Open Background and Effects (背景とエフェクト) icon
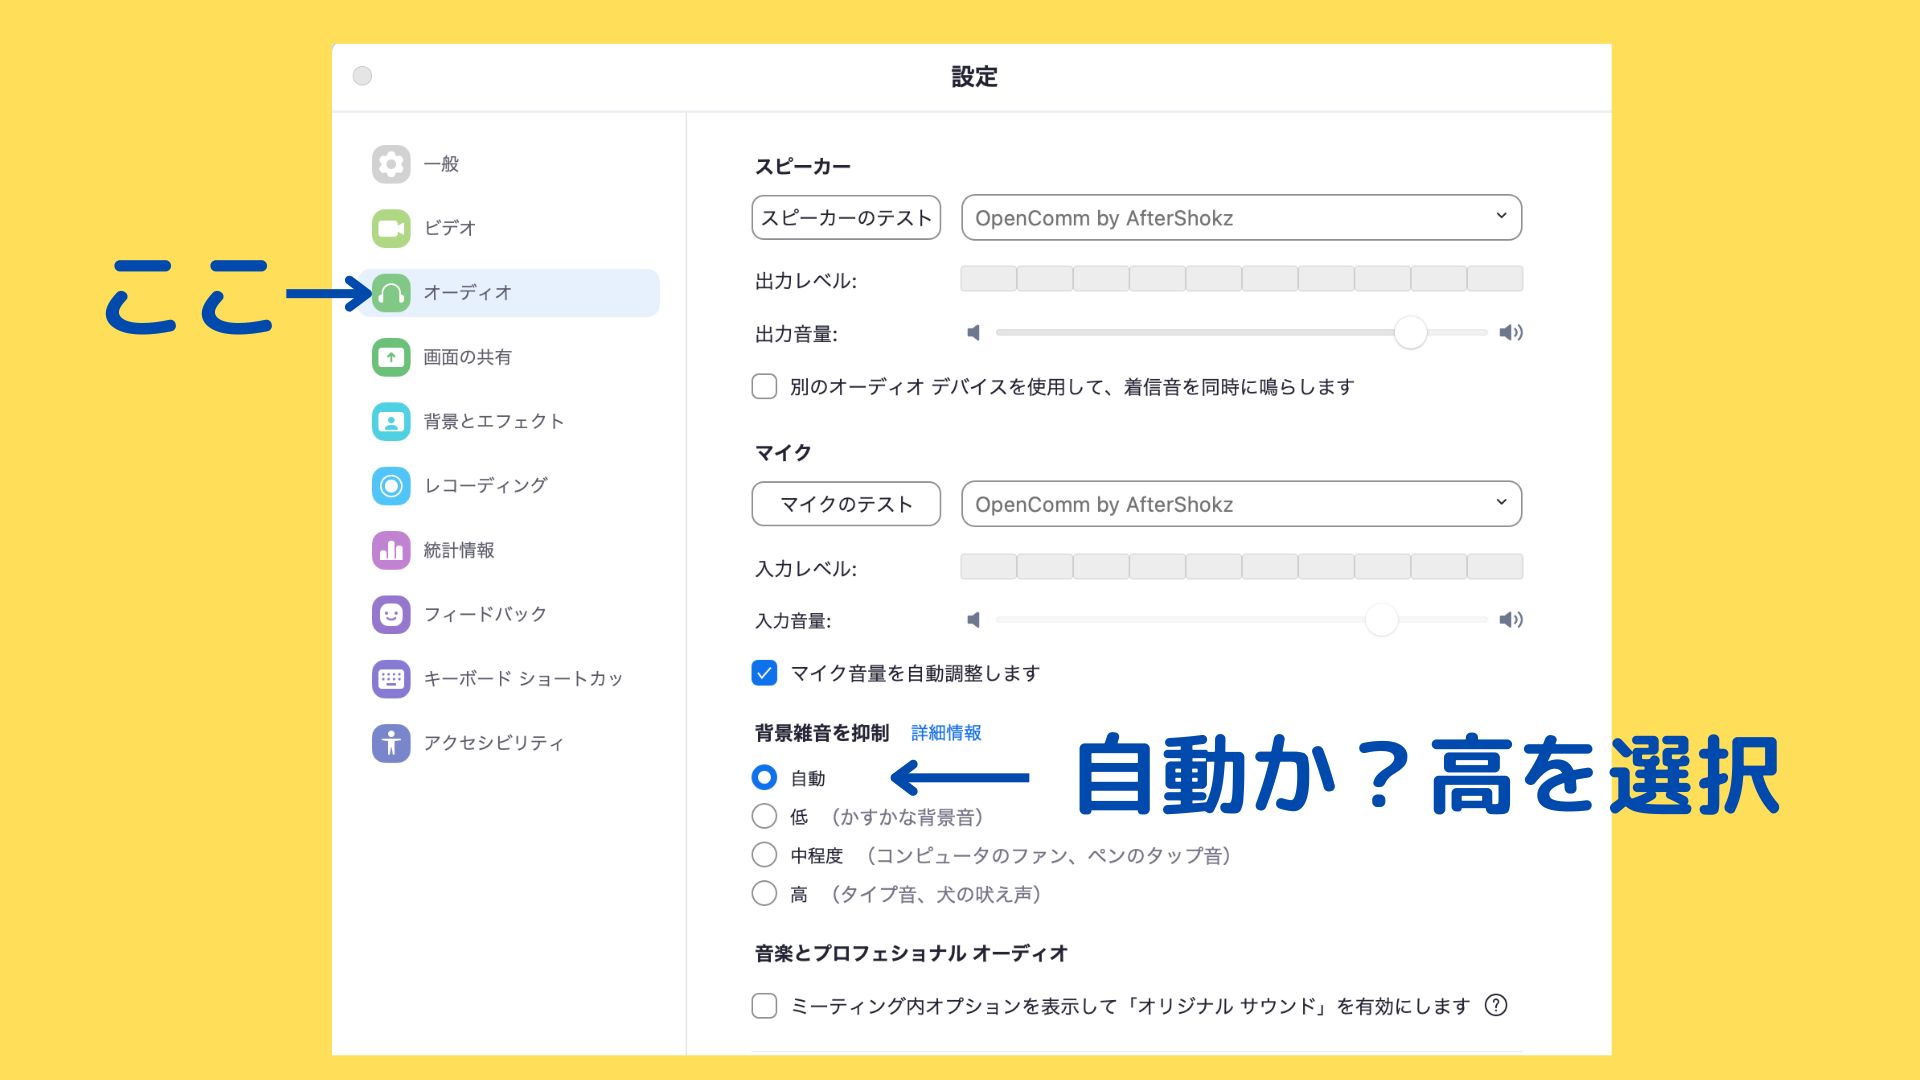Viewport: 1920px width, 1080px height. pyautogui.click(x=391, y=421)
